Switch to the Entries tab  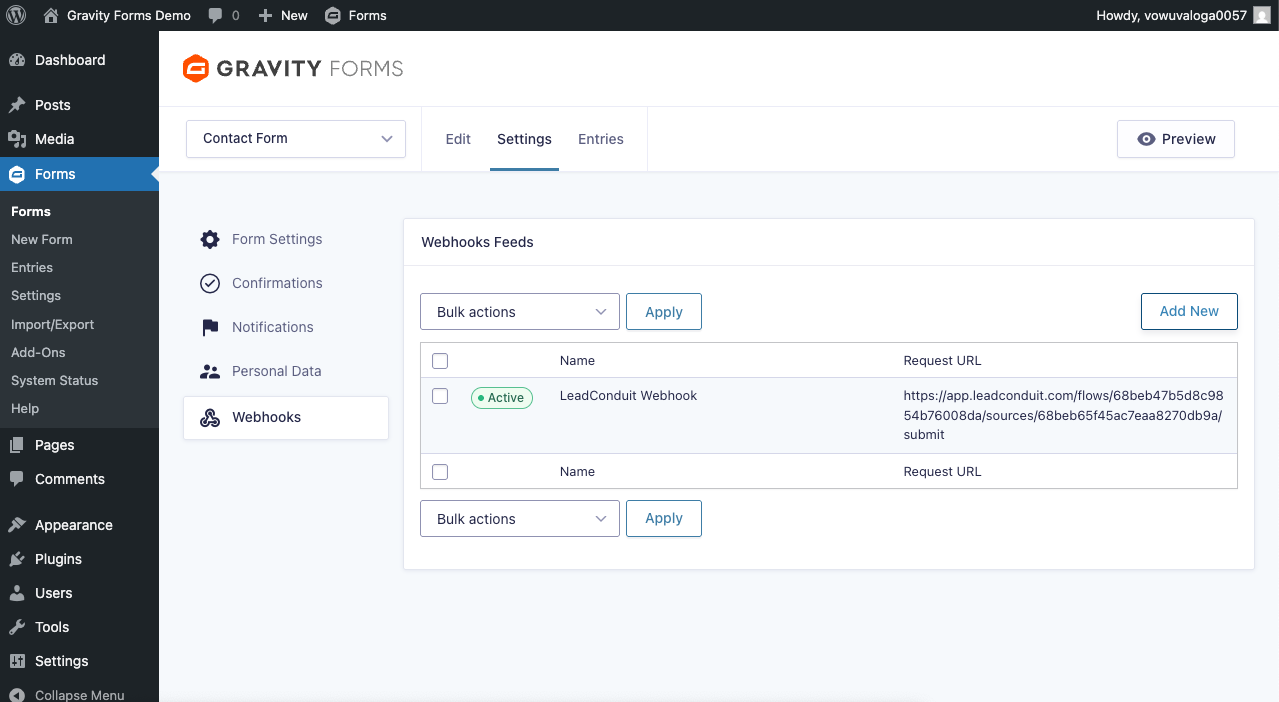tap(600, 139)
